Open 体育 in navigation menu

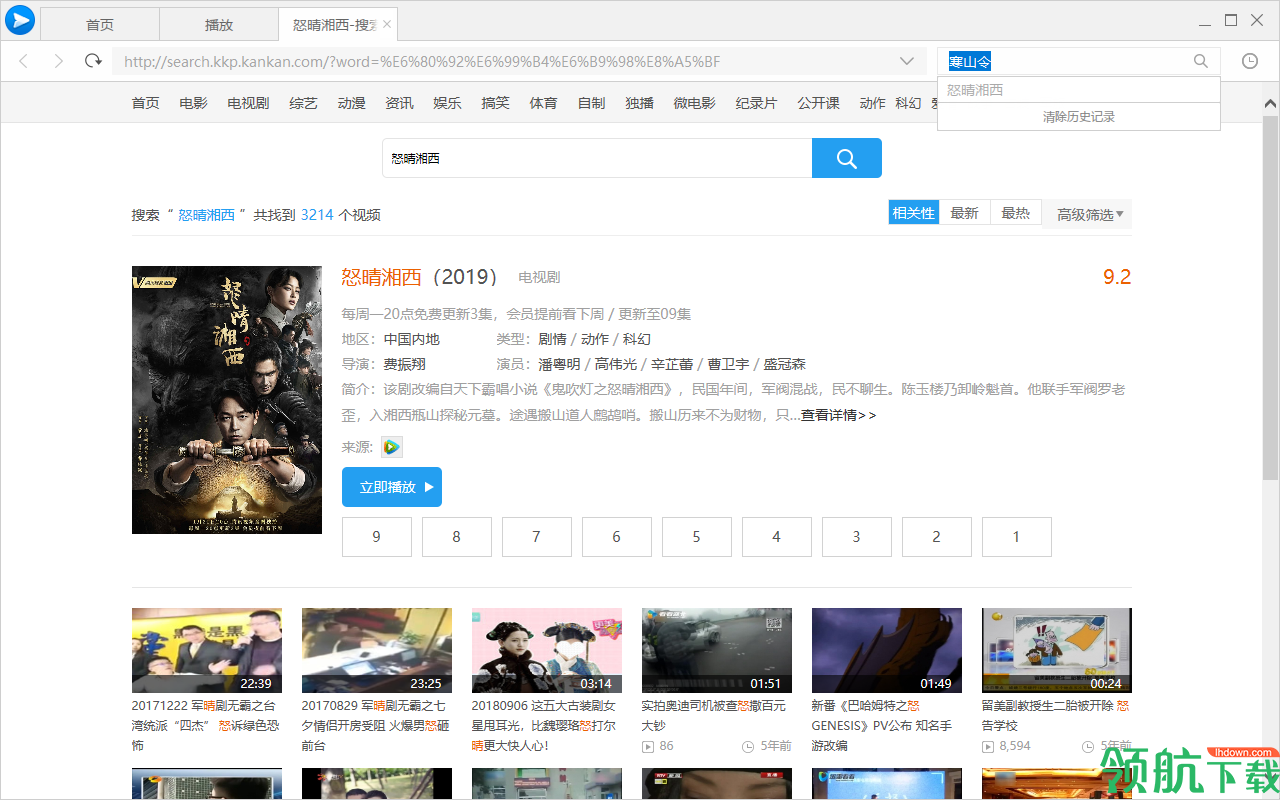(544, 103)
